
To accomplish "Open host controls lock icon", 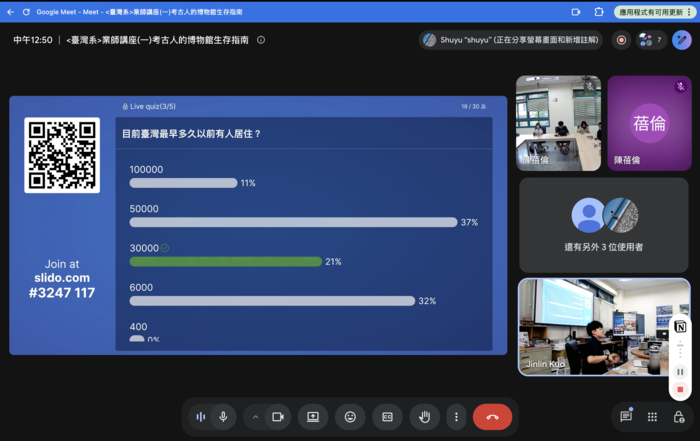I will [x=679, y=417].
